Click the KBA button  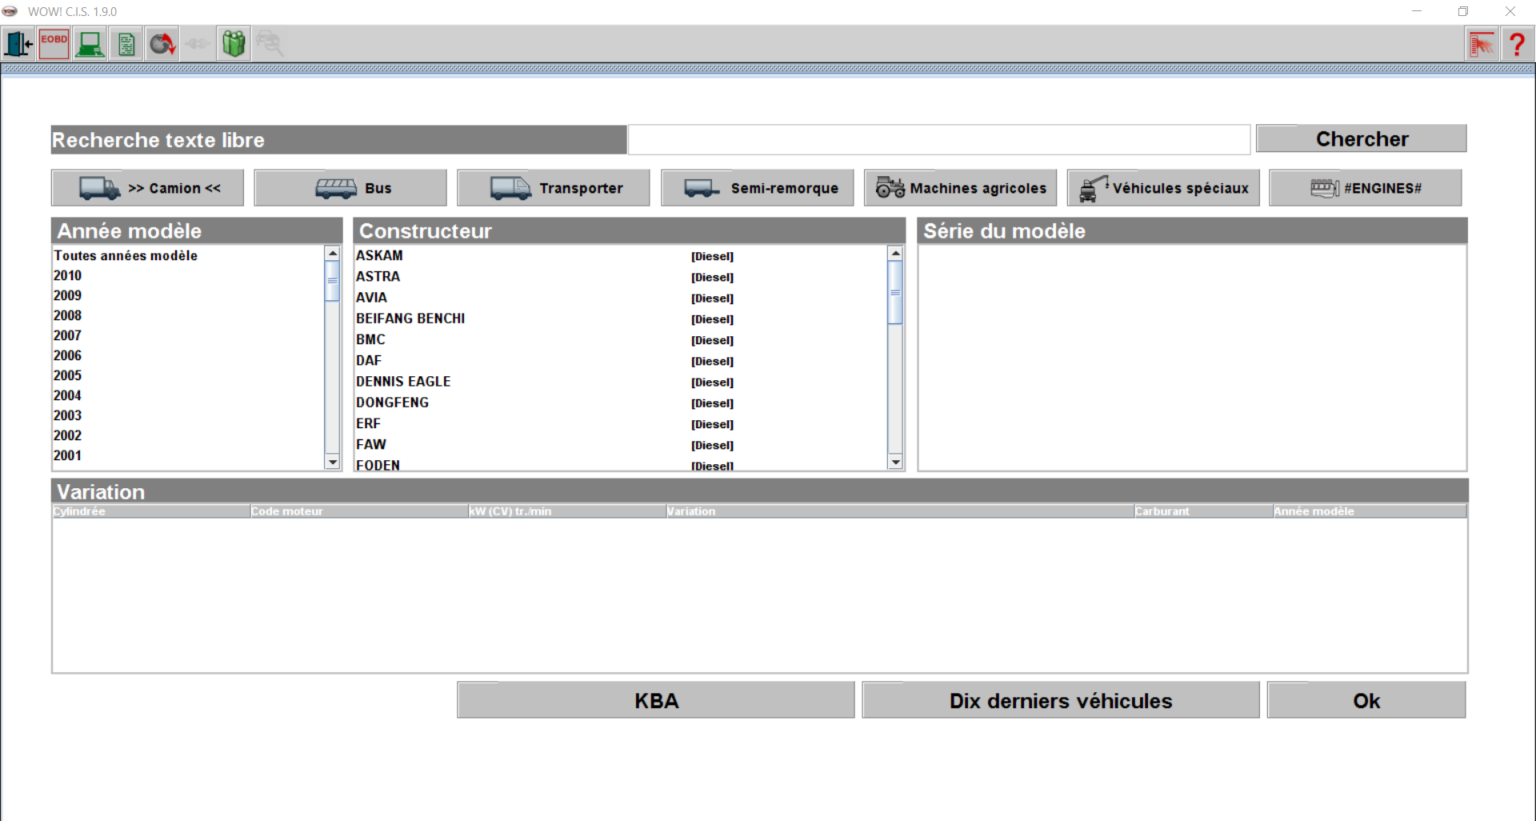tap(656, 701)
